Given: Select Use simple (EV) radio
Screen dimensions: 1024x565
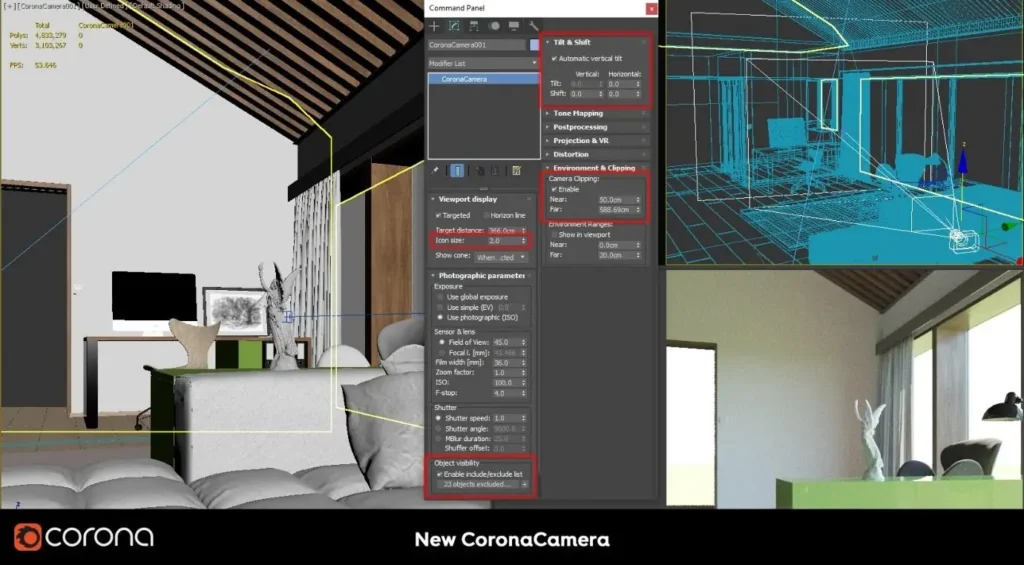Looking at the screenshot, I should click(x=441, y=307).
